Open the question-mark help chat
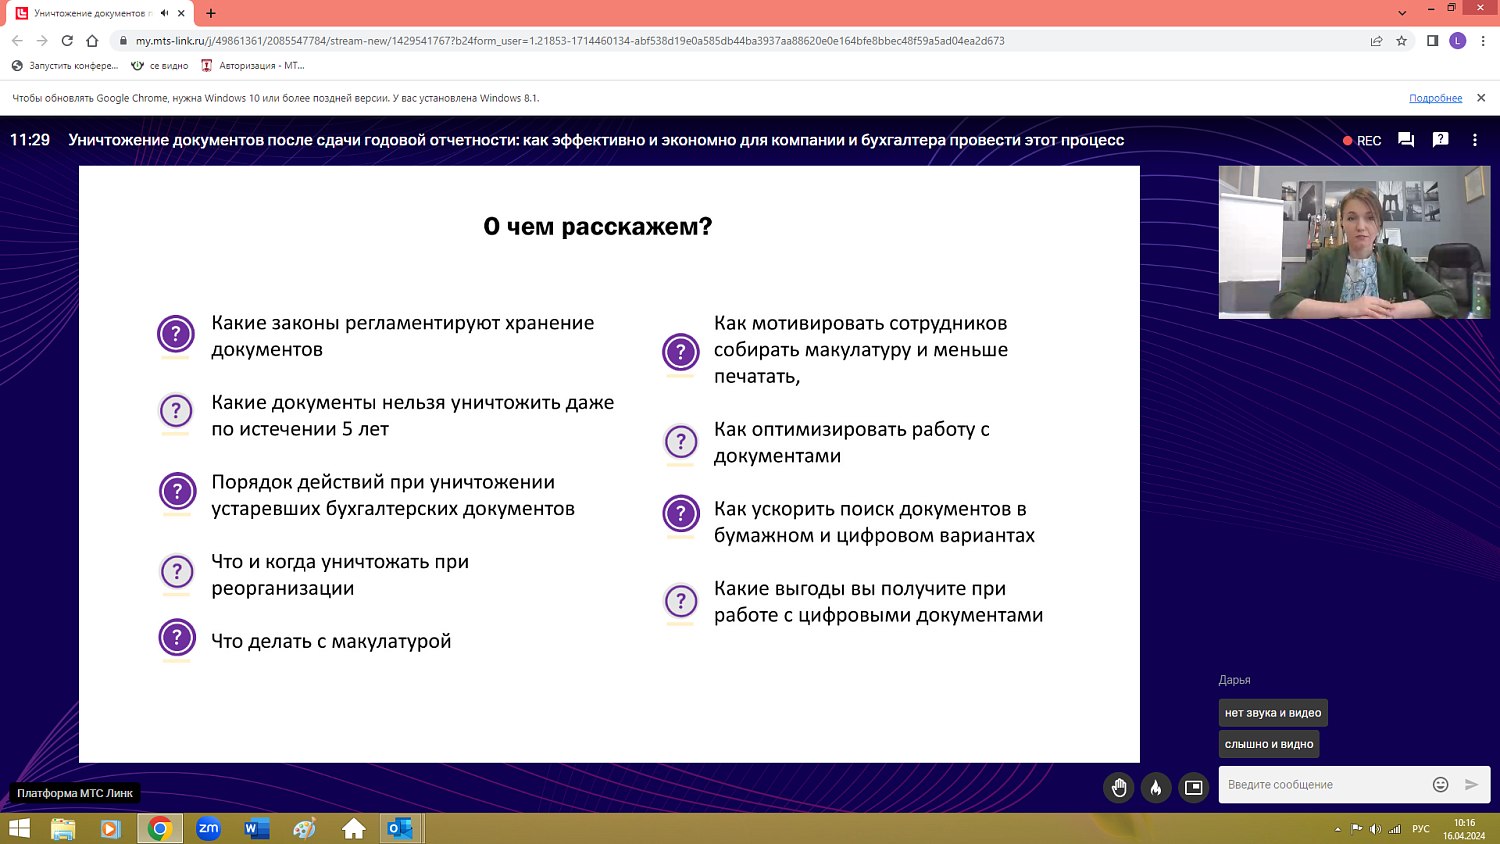Viewport: 1500px width, 844px height. [x=1442, y=140]
